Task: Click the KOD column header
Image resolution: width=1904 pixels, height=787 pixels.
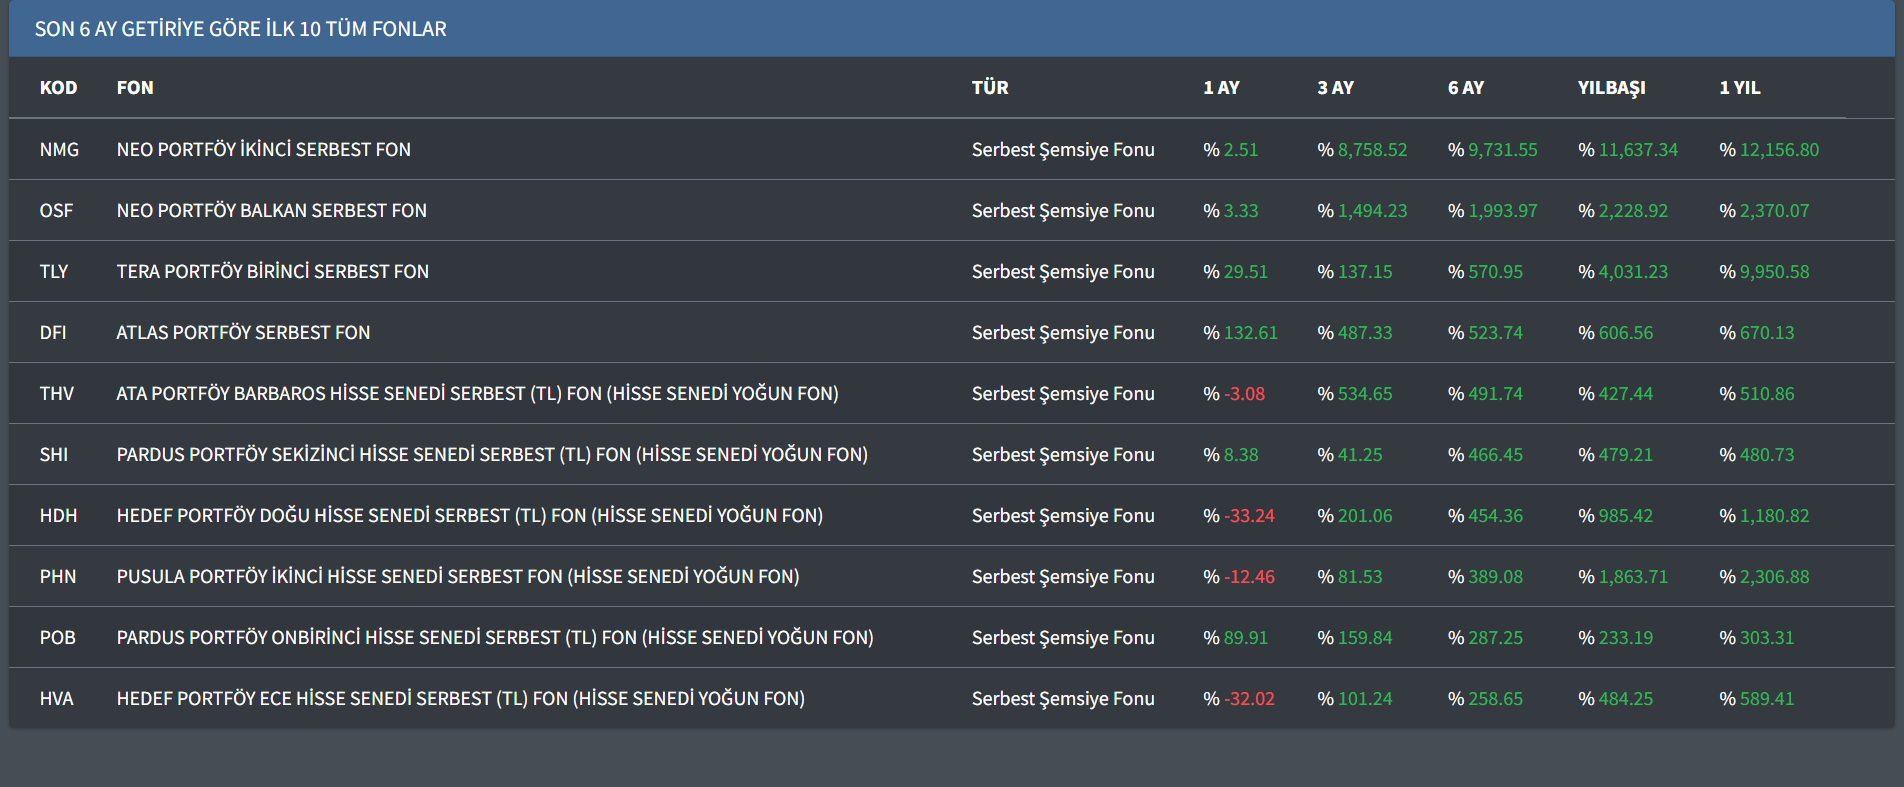Action: coord(58,88)
